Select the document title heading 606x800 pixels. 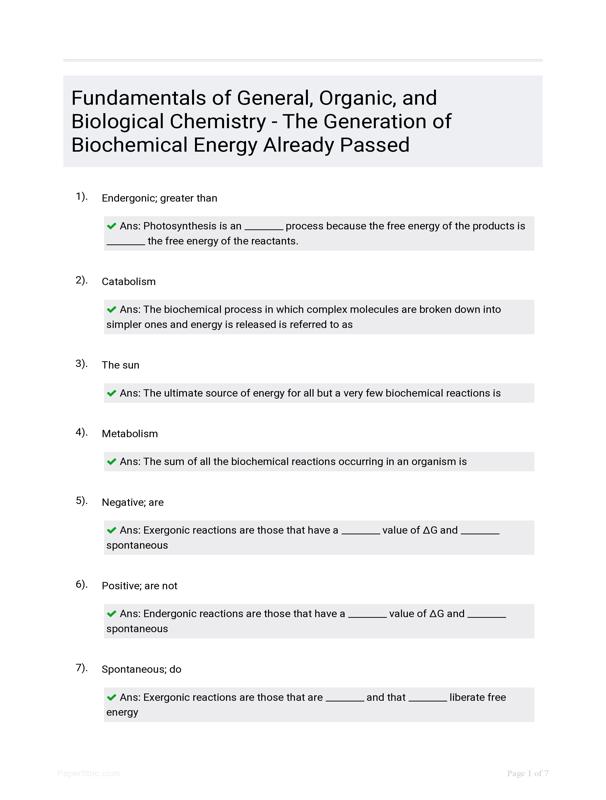(261, 121)
